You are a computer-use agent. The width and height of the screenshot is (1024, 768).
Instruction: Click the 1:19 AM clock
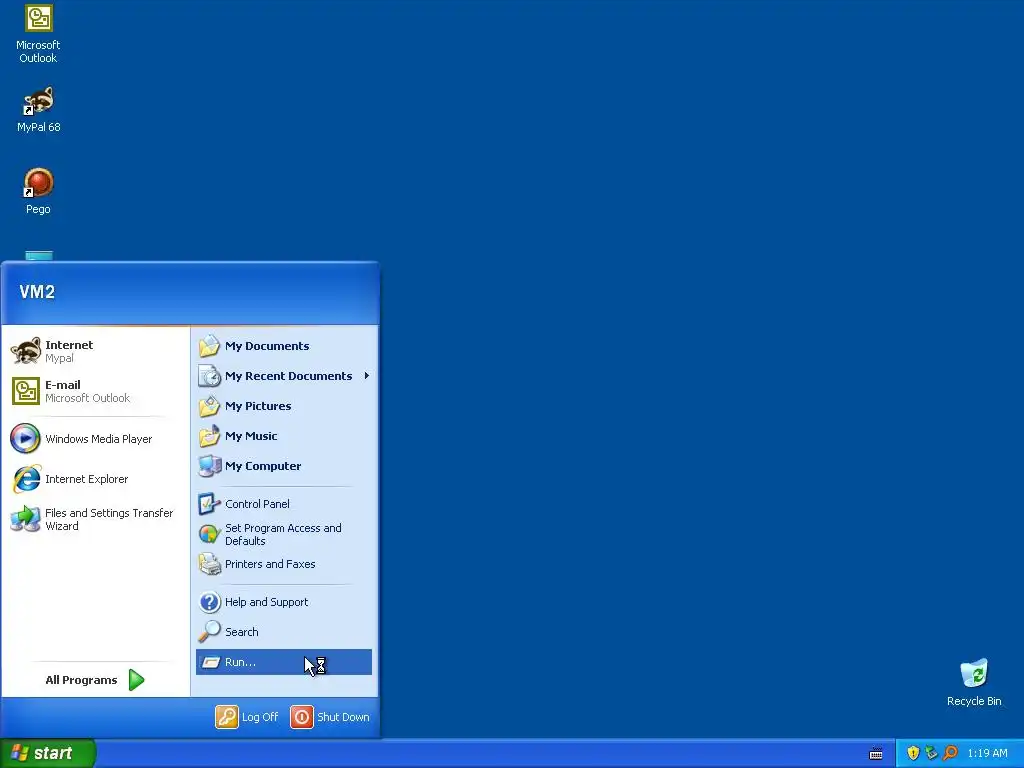coord(987,754)
